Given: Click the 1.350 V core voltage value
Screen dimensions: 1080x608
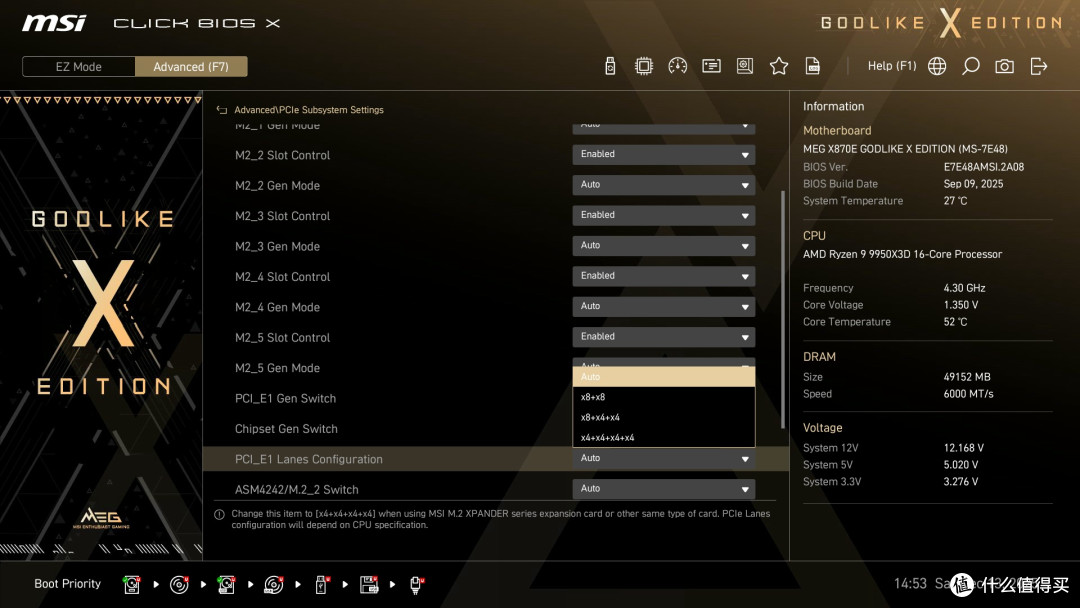Looking at the screenshot, I should tap(961, 304).
